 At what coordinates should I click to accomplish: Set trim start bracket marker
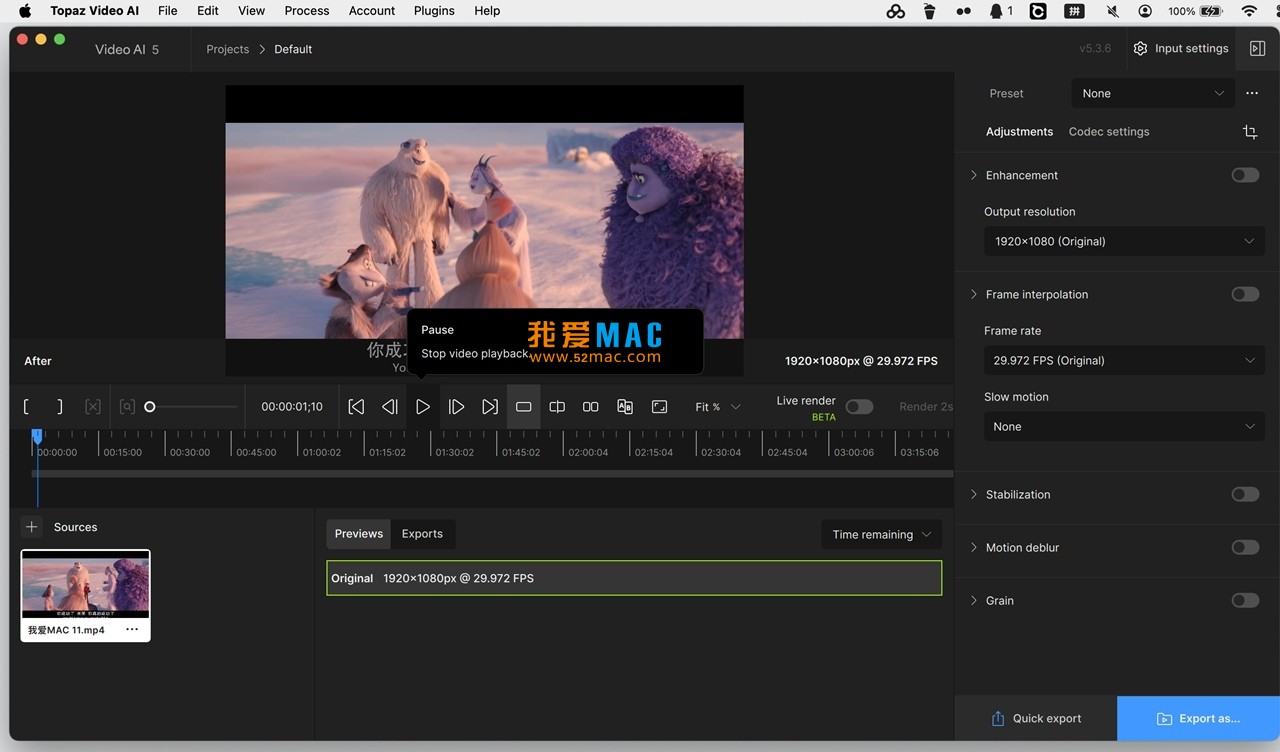click(x=27, y=407)
